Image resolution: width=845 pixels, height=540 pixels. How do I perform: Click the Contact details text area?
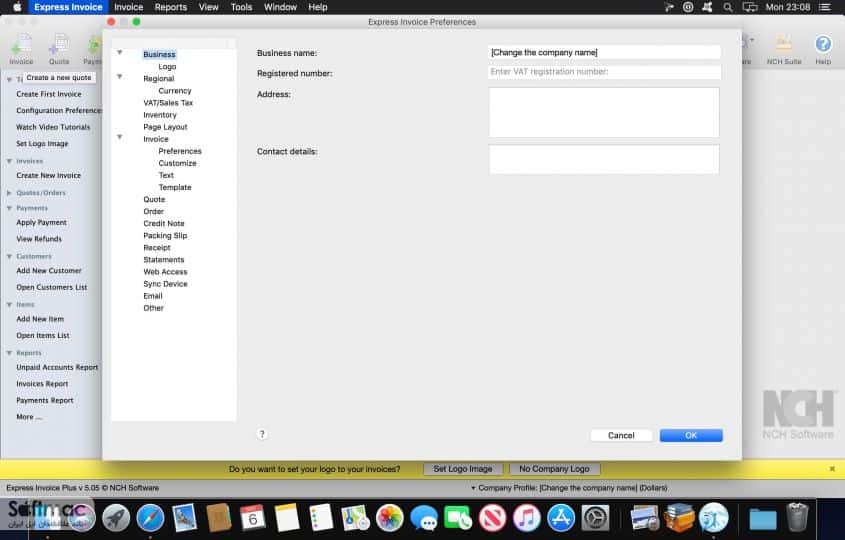604,159
